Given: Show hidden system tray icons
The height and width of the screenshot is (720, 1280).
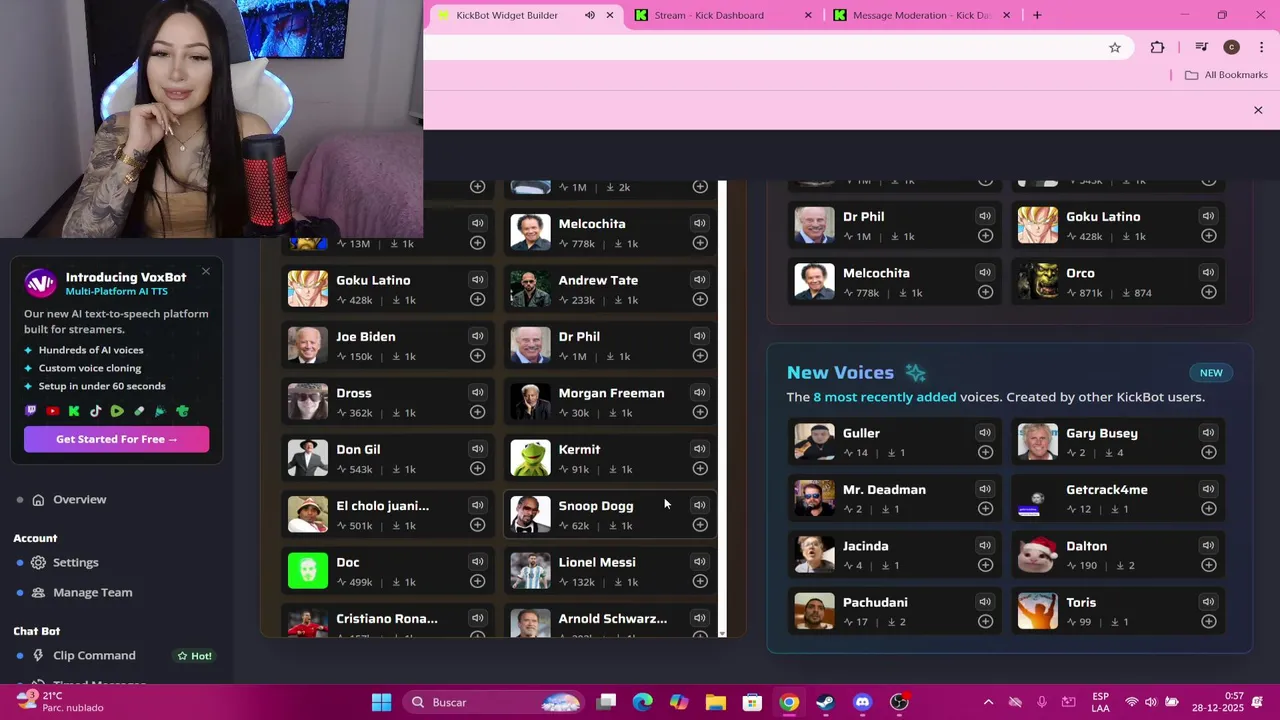Looking at the screenshot, I should [988, 702].
